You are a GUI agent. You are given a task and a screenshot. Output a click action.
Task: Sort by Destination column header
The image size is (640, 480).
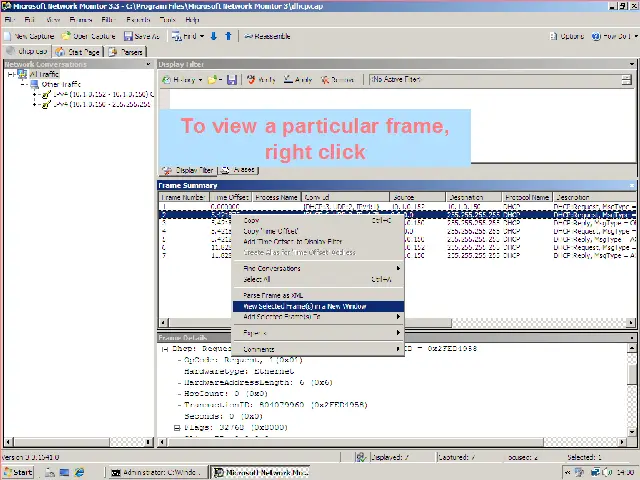coord(473,197)
